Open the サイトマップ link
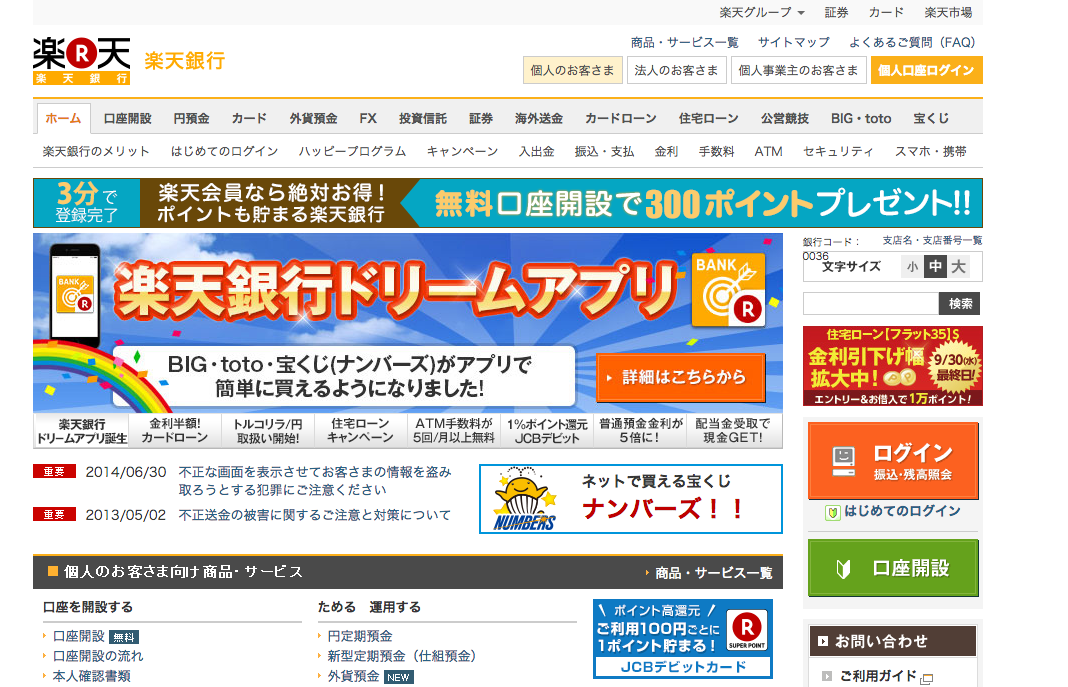The height and width of the screenshot is (687, 1068). pyautogui.click(x=794, y=42)
